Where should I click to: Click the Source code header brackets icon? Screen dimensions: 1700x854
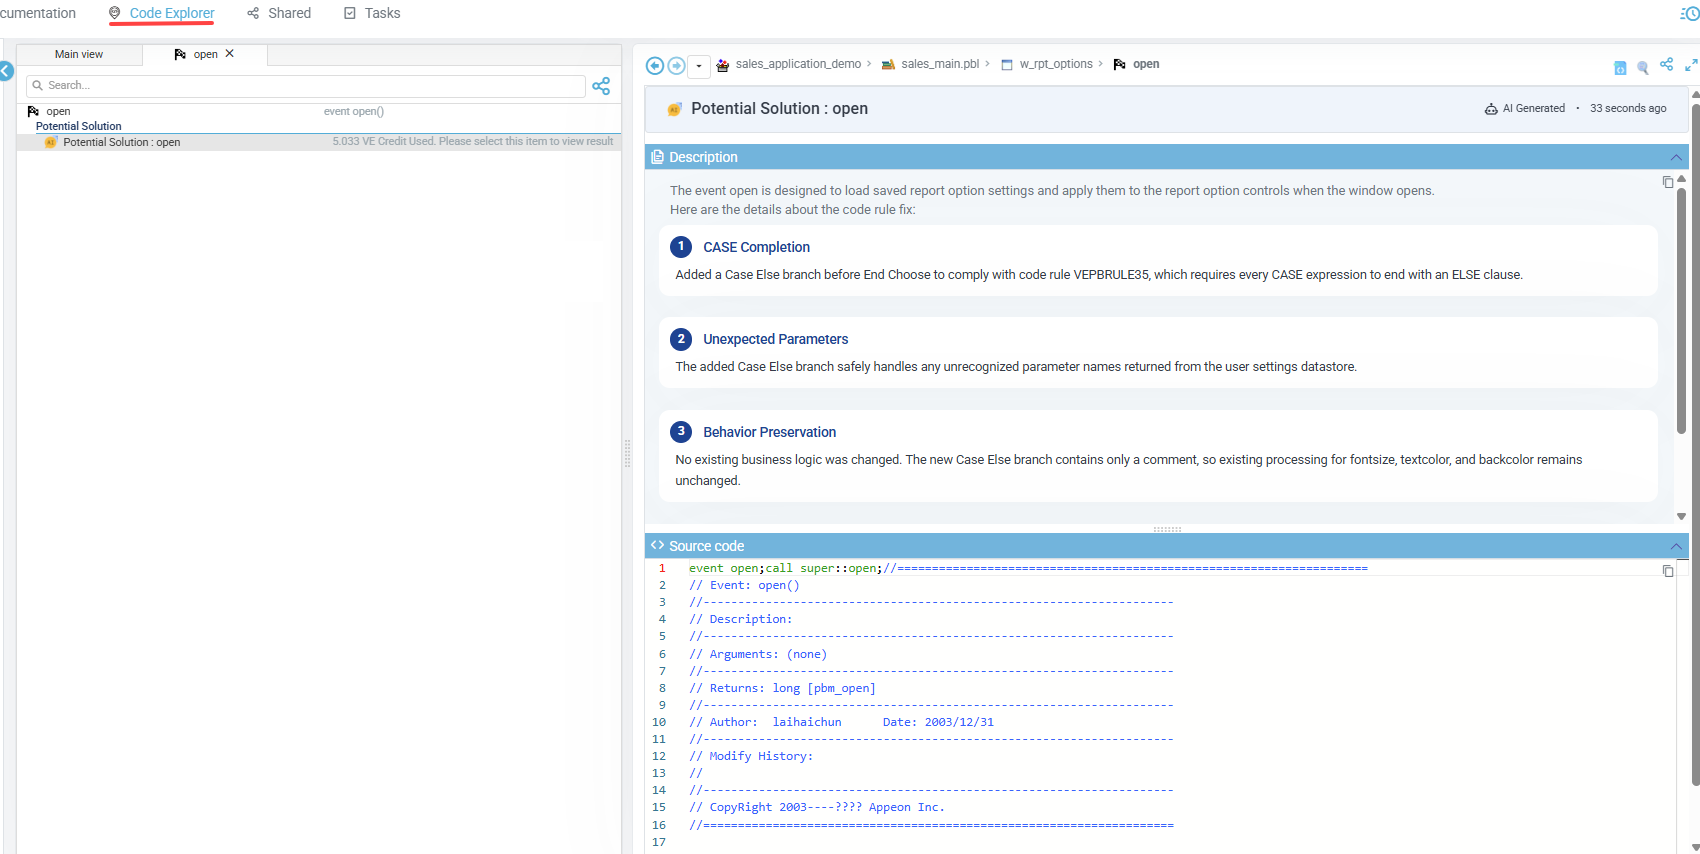click(657, 545)
